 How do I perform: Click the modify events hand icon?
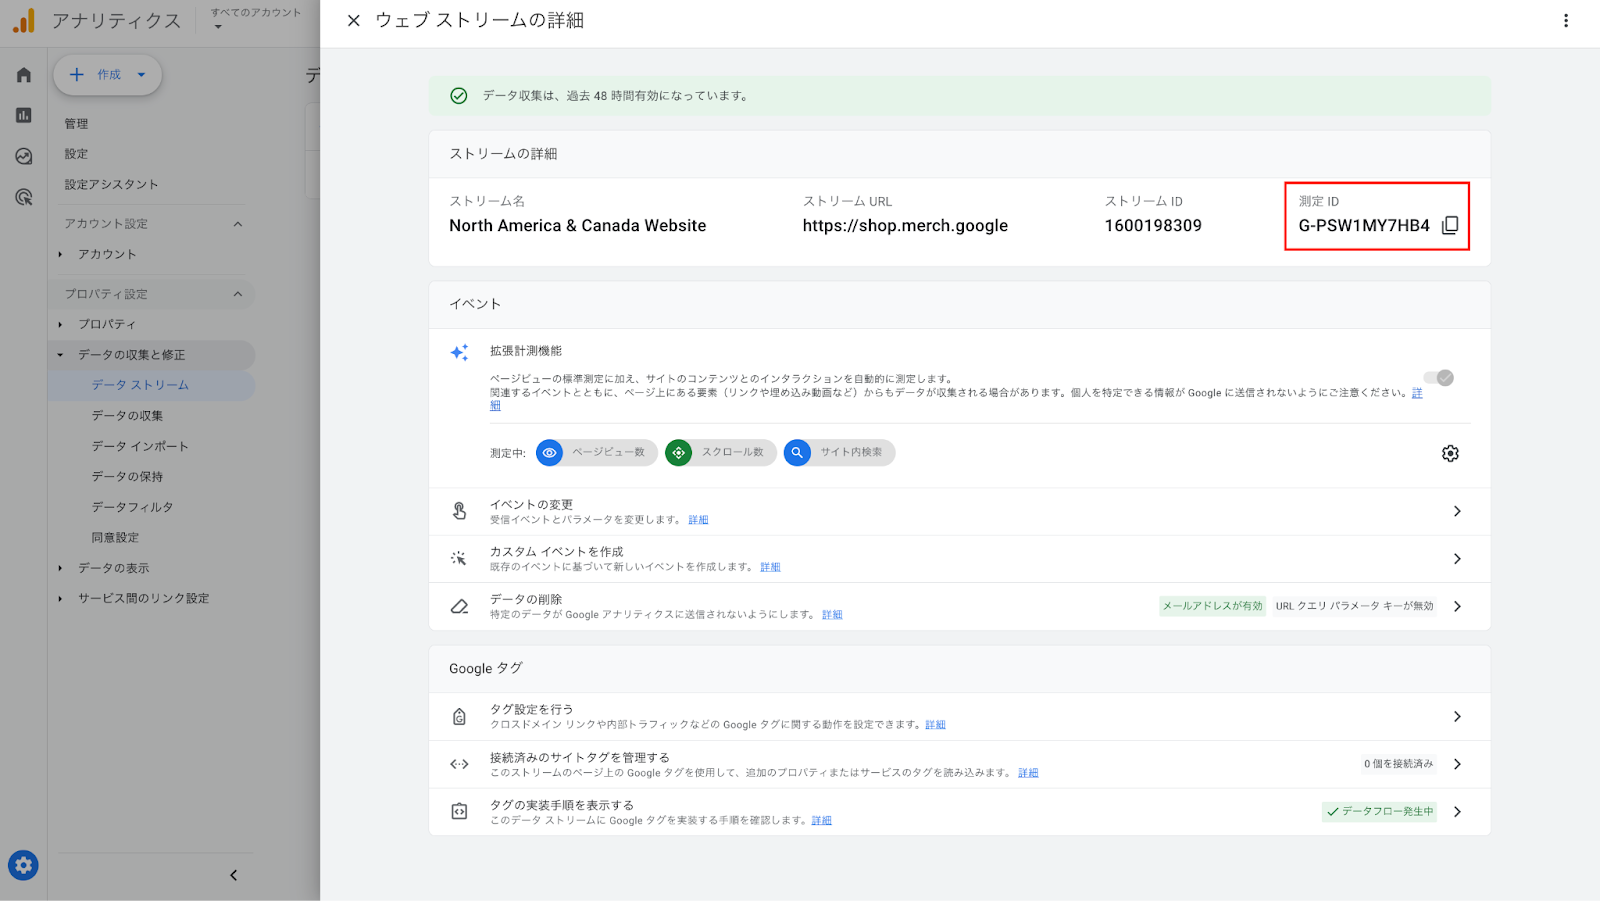[459, 511]
